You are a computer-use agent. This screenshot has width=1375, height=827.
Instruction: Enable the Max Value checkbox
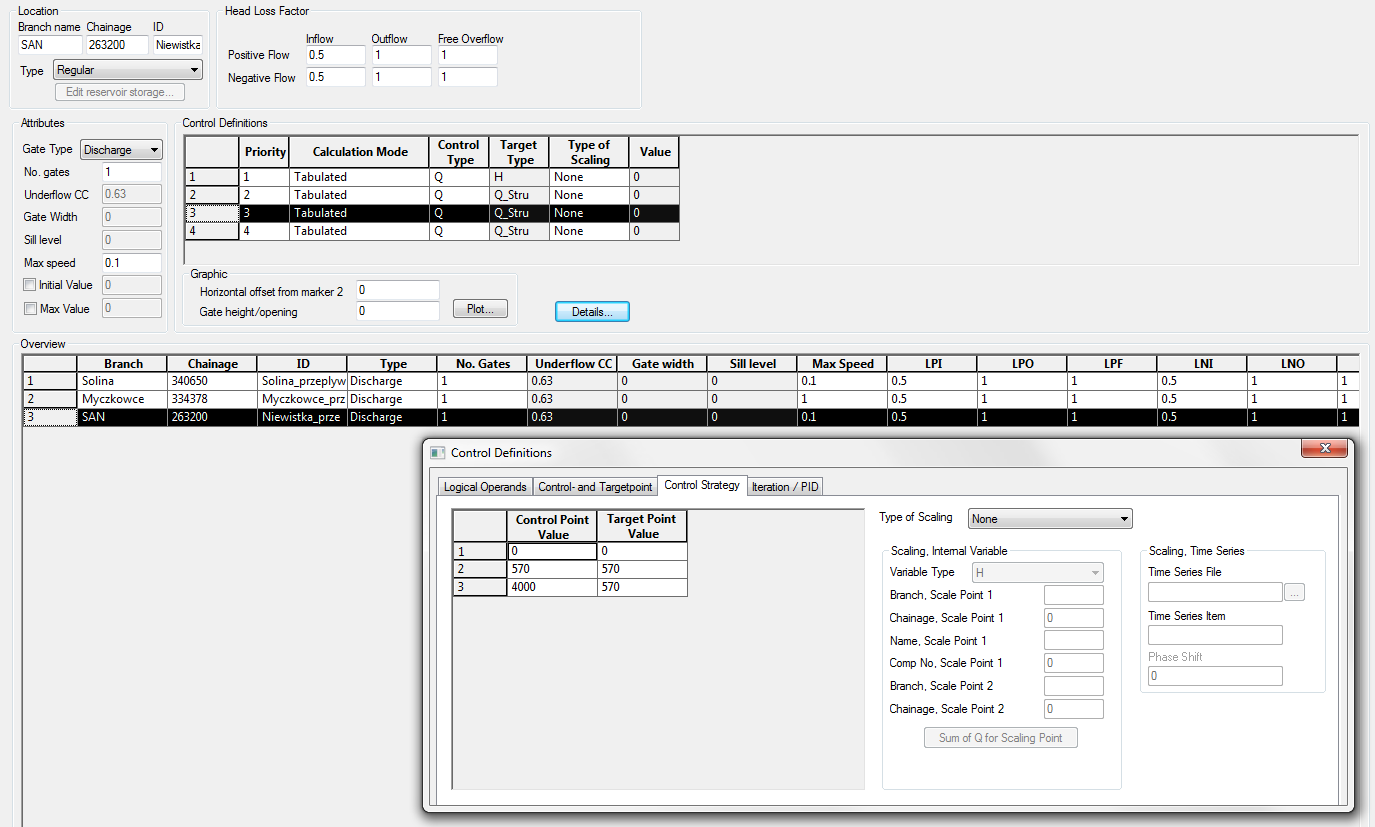(x=30, y=309)
